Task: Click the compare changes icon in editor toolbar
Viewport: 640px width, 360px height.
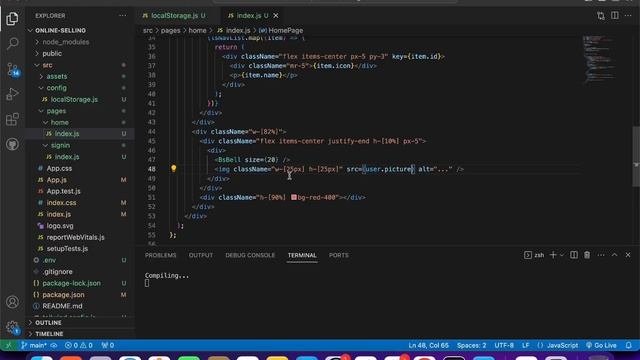Action: pos(600,16)
